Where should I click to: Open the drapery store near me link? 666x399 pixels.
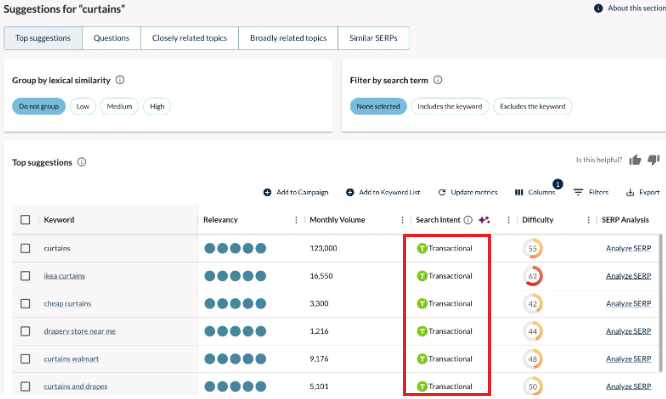tap(79, 331)
